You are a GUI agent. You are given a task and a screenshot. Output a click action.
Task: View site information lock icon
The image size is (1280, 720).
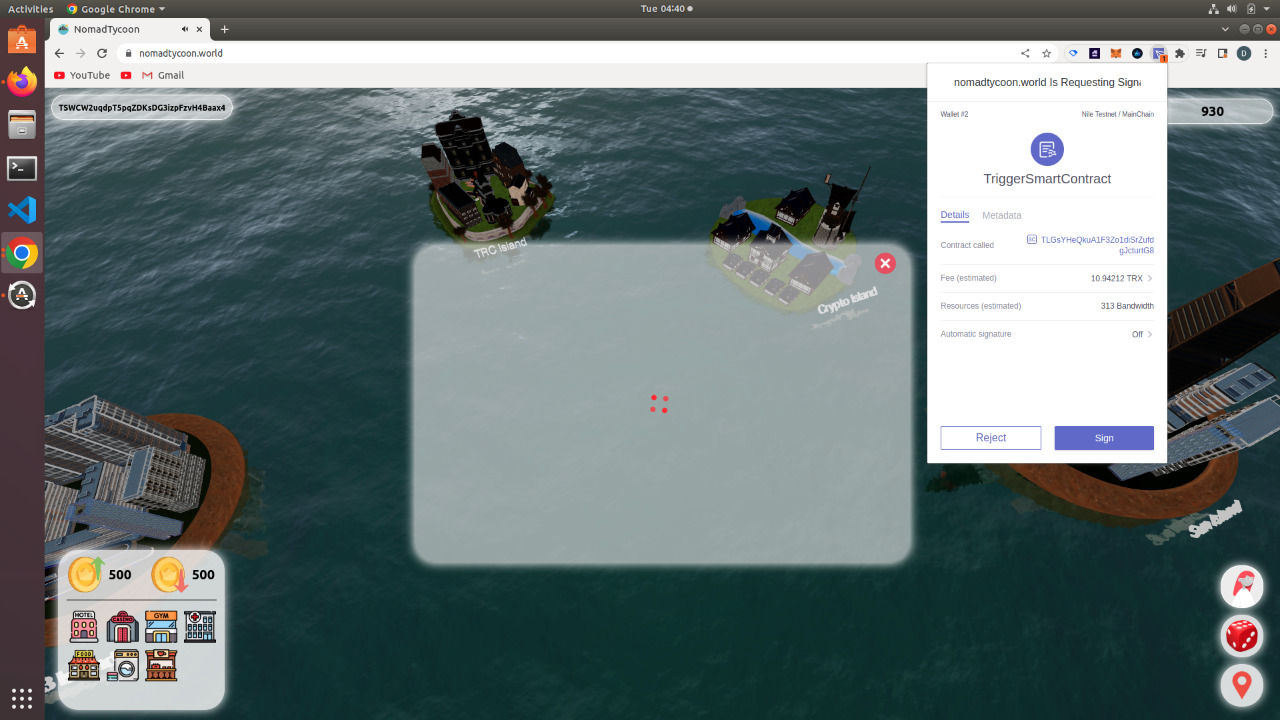click(x=128, y=53)
